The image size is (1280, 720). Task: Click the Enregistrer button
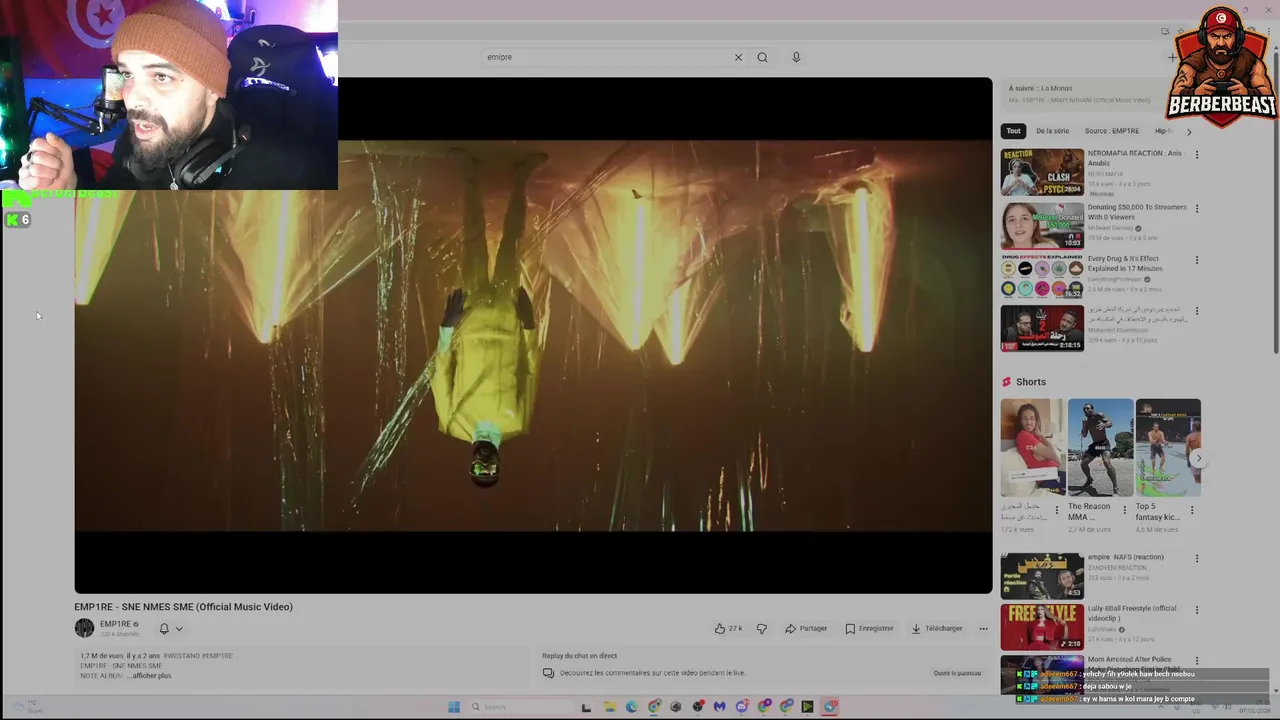click(869, 628)
